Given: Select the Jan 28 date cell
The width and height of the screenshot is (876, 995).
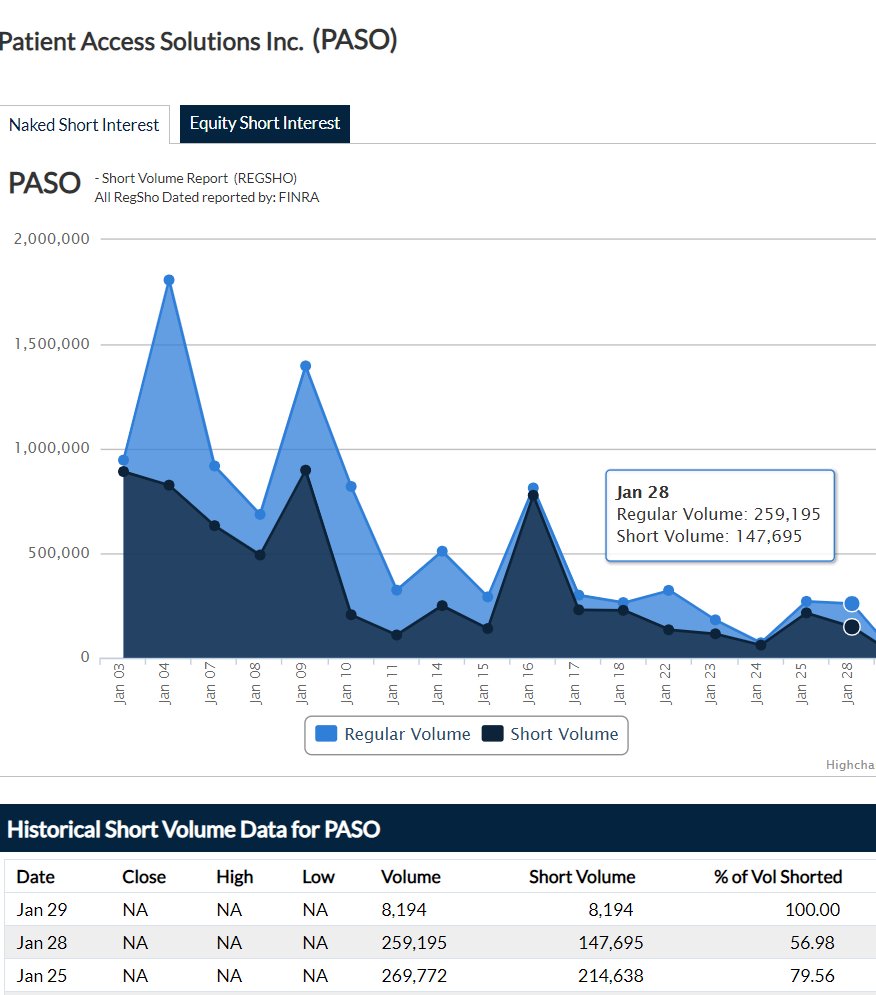Looking at the screenshot, I should [x=41, y=943].
